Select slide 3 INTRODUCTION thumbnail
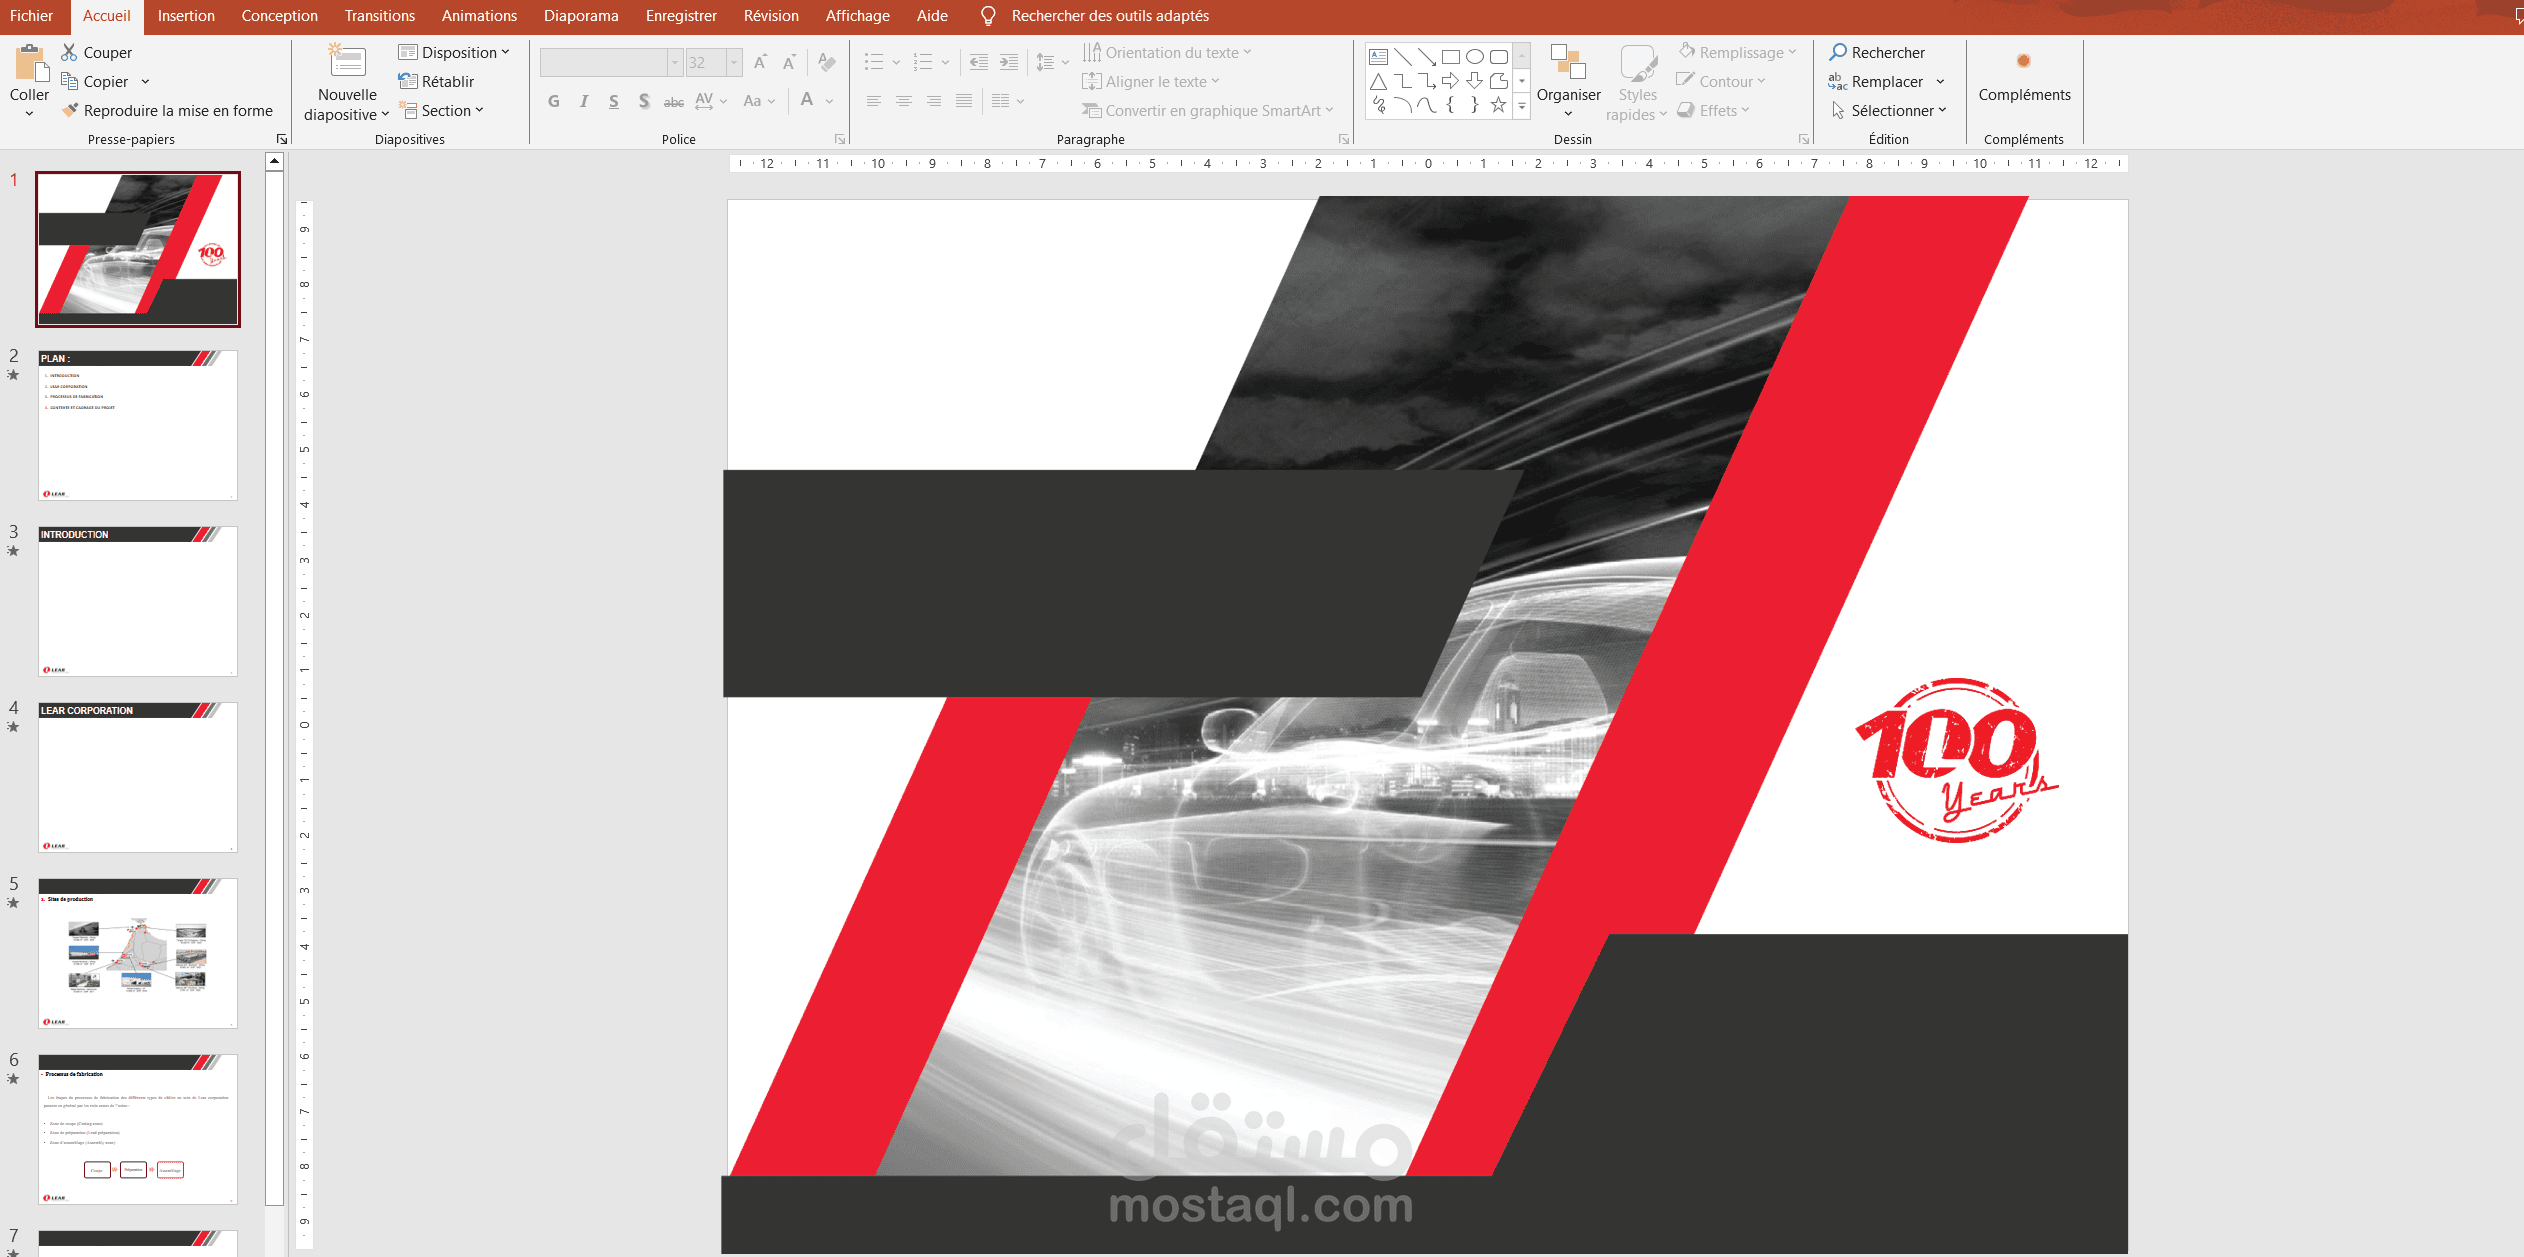 138,601
